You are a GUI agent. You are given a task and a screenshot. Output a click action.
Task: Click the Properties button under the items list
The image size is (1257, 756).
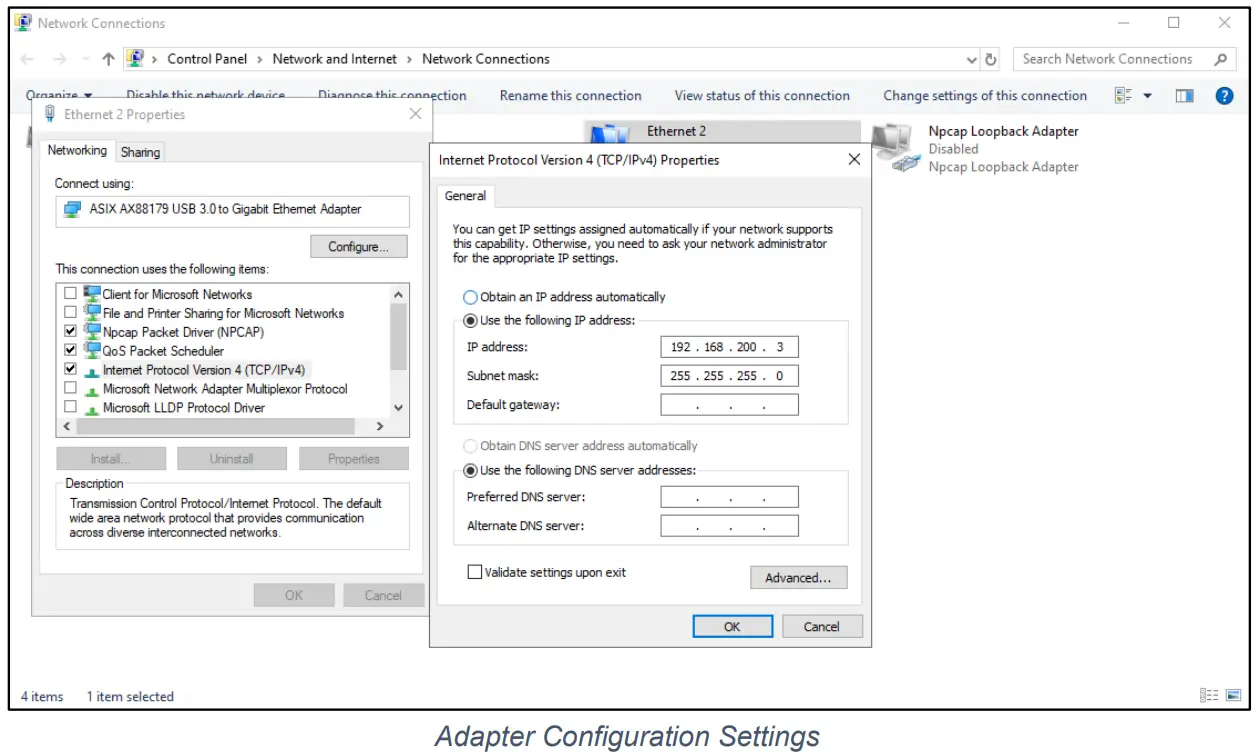(353, 459)
